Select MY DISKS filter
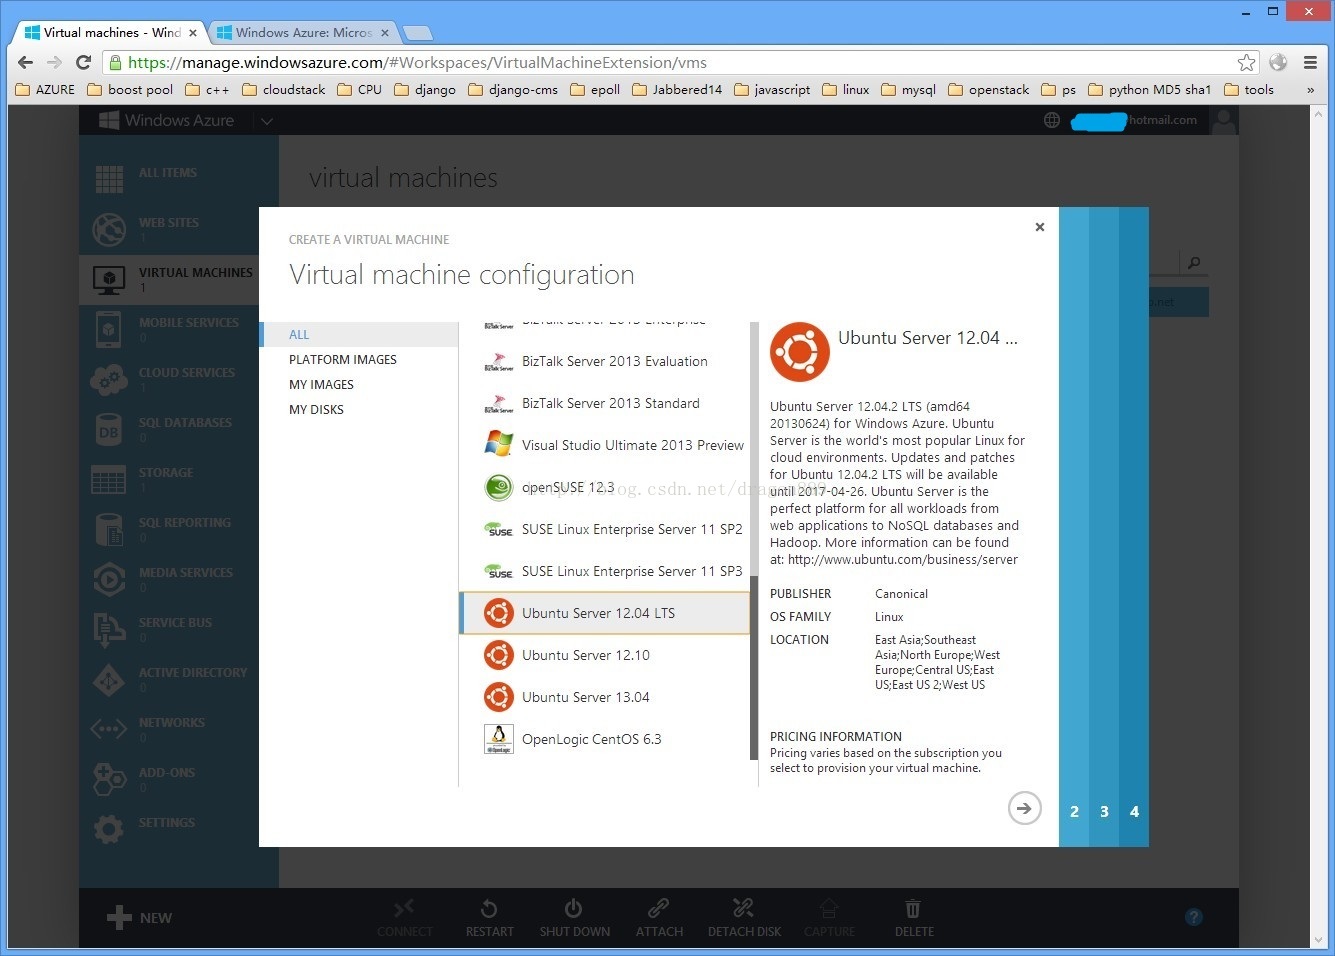The image size is (1335, 956). pyautogui.click(x=316, y=410)
